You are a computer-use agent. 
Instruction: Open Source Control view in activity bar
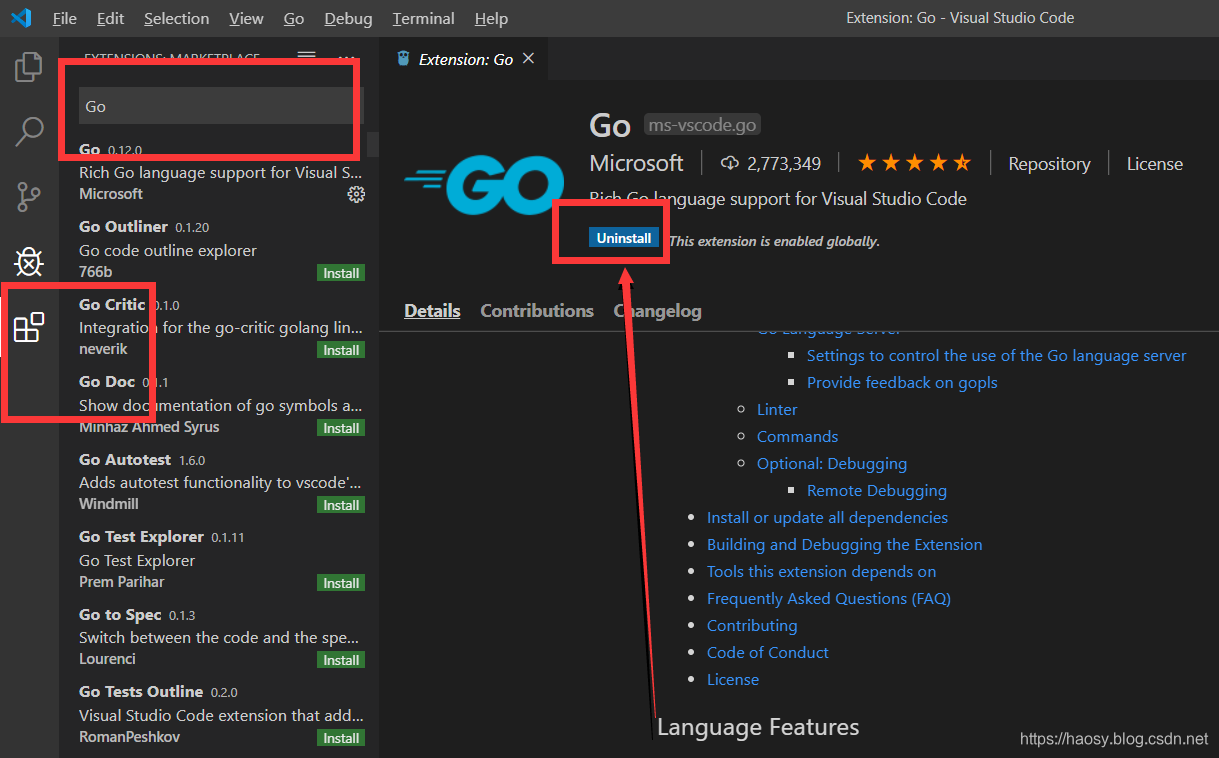(29, 196)
